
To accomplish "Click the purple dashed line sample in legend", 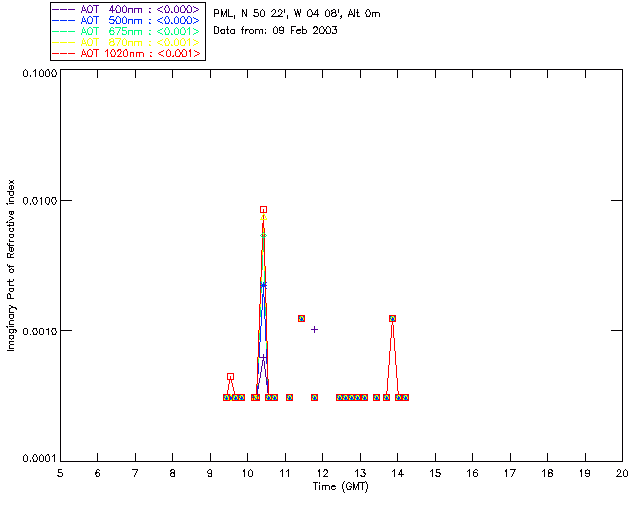I will coord(64,9).
